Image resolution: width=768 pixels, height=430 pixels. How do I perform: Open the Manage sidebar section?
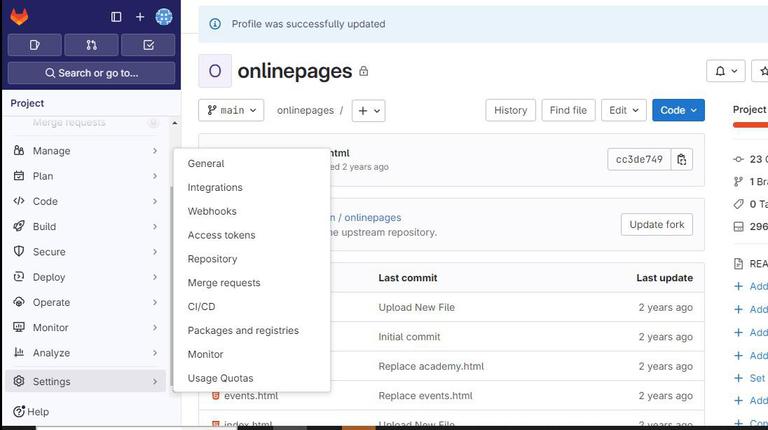click(86, 151)
